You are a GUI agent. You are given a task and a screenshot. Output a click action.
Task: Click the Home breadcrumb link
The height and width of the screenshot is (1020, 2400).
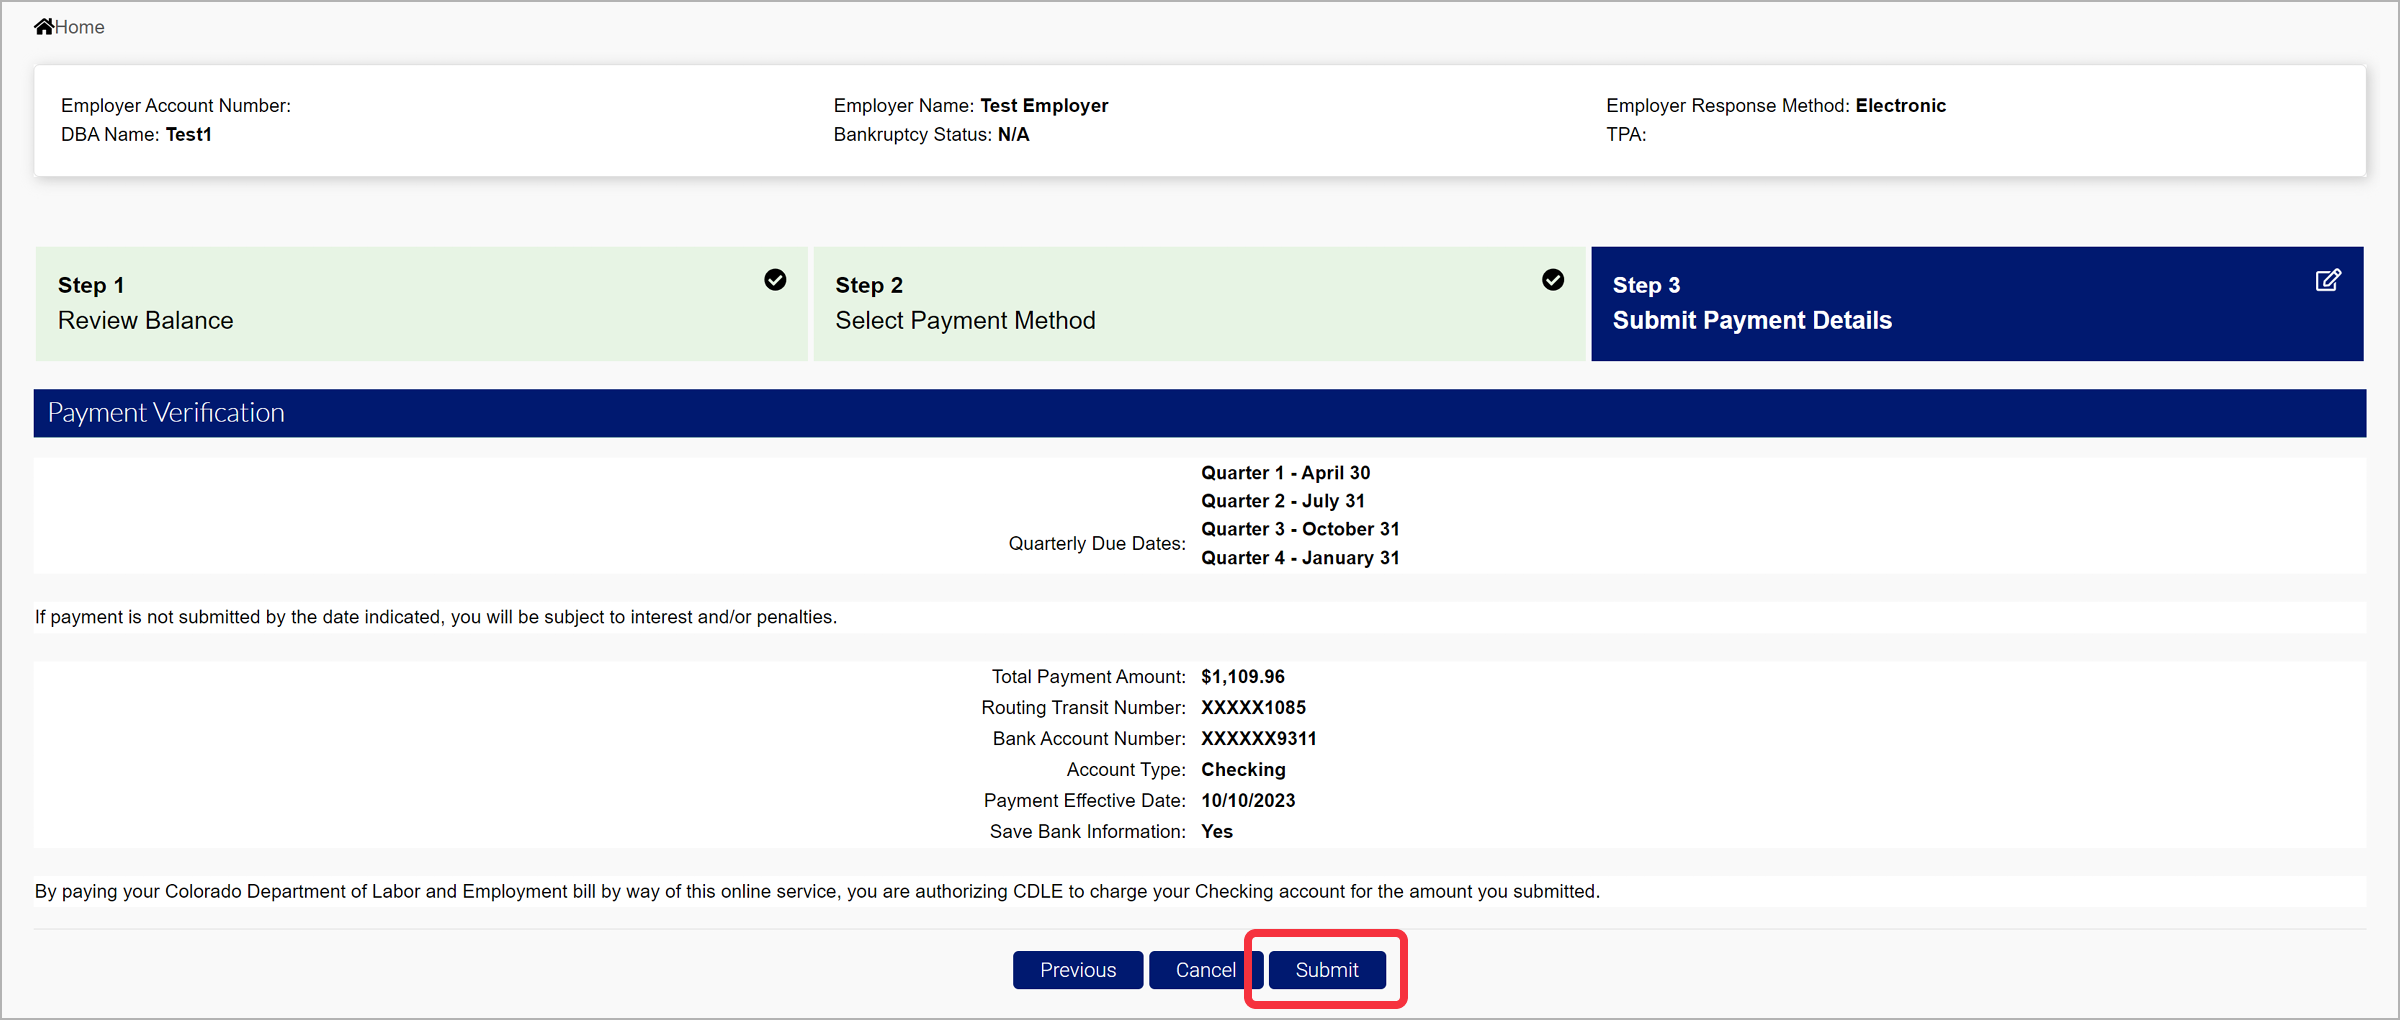(78, 27)
